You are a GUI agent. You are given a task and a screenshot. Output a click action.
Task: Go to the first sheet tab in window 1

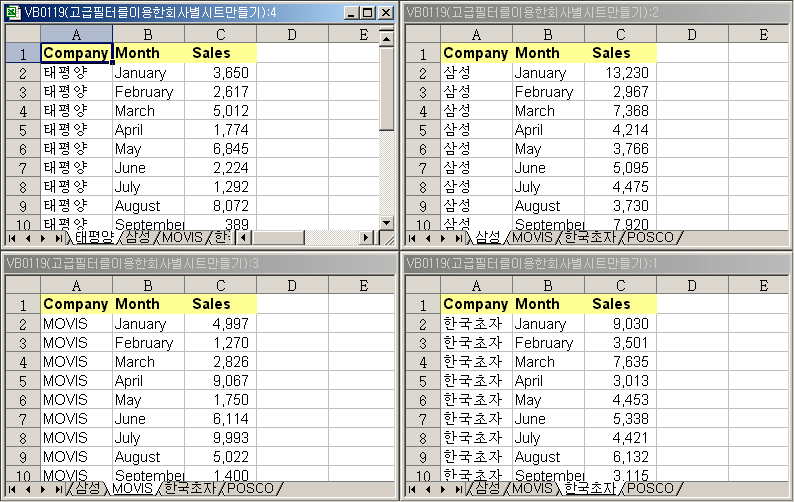point(412,489)
